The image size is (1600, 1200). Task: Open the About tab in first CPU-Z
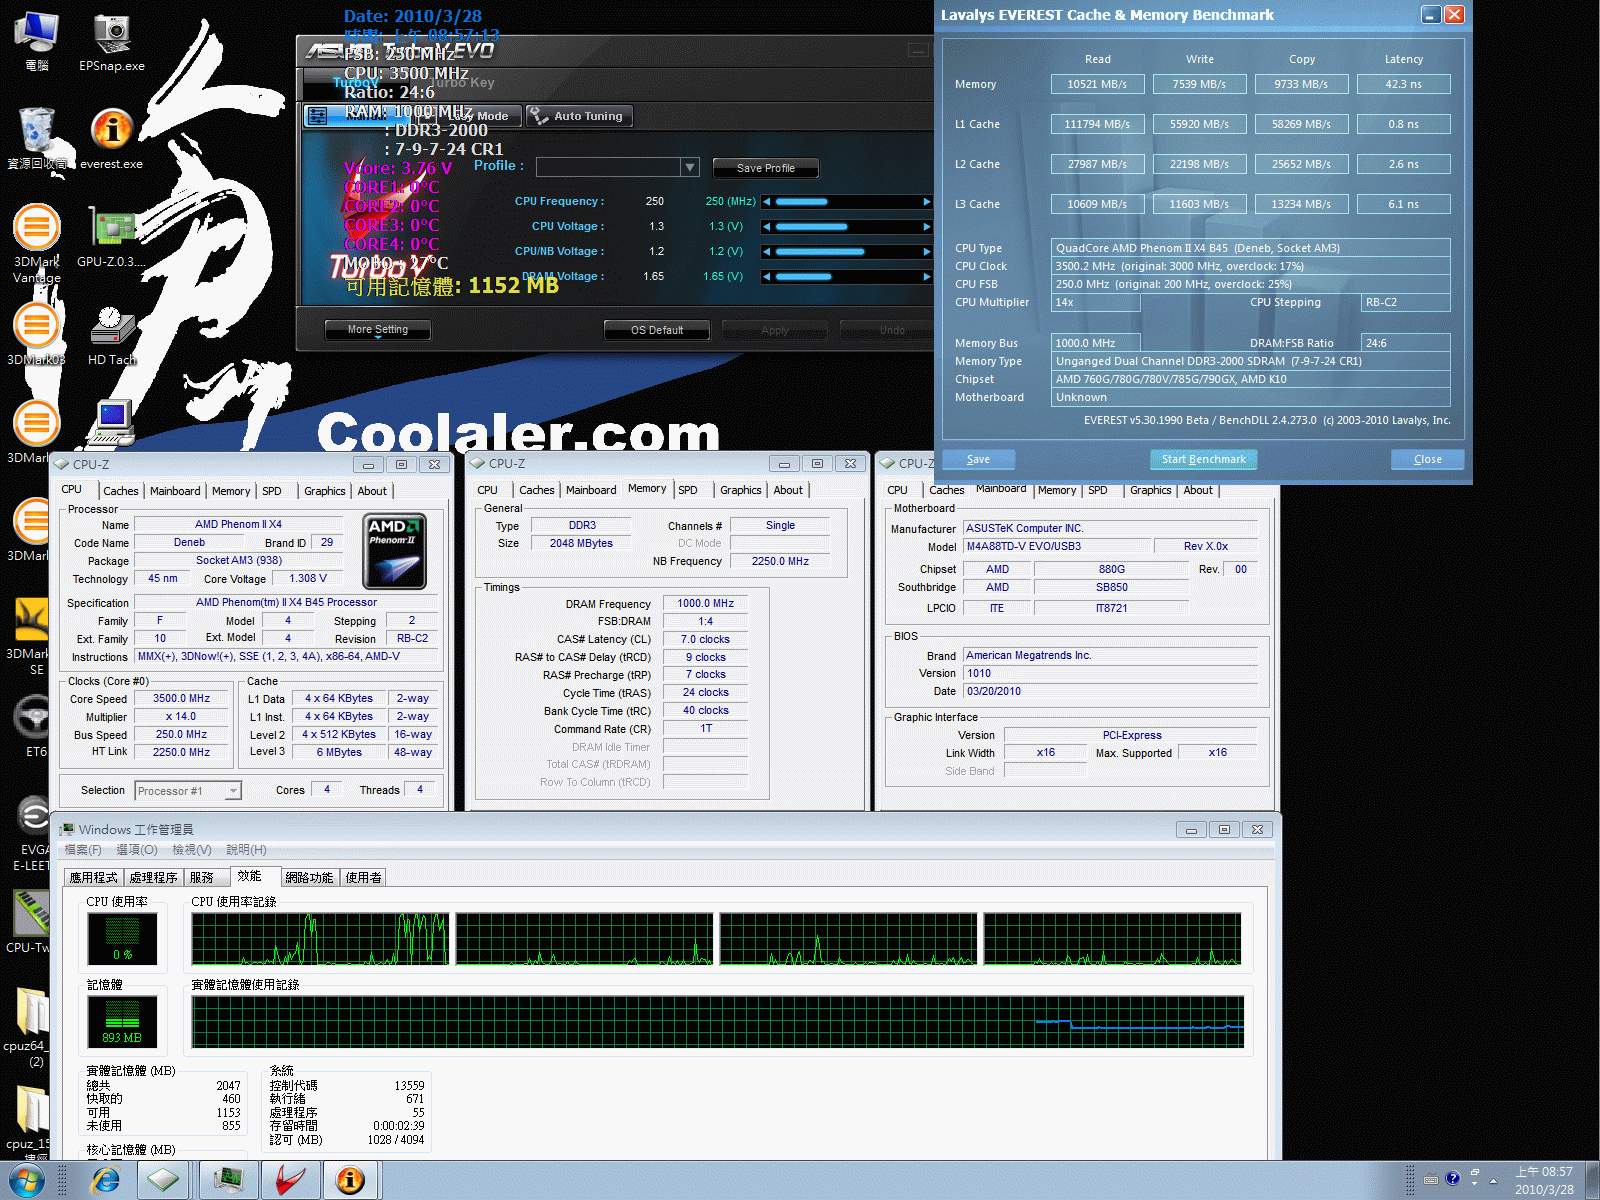point(372,491)
